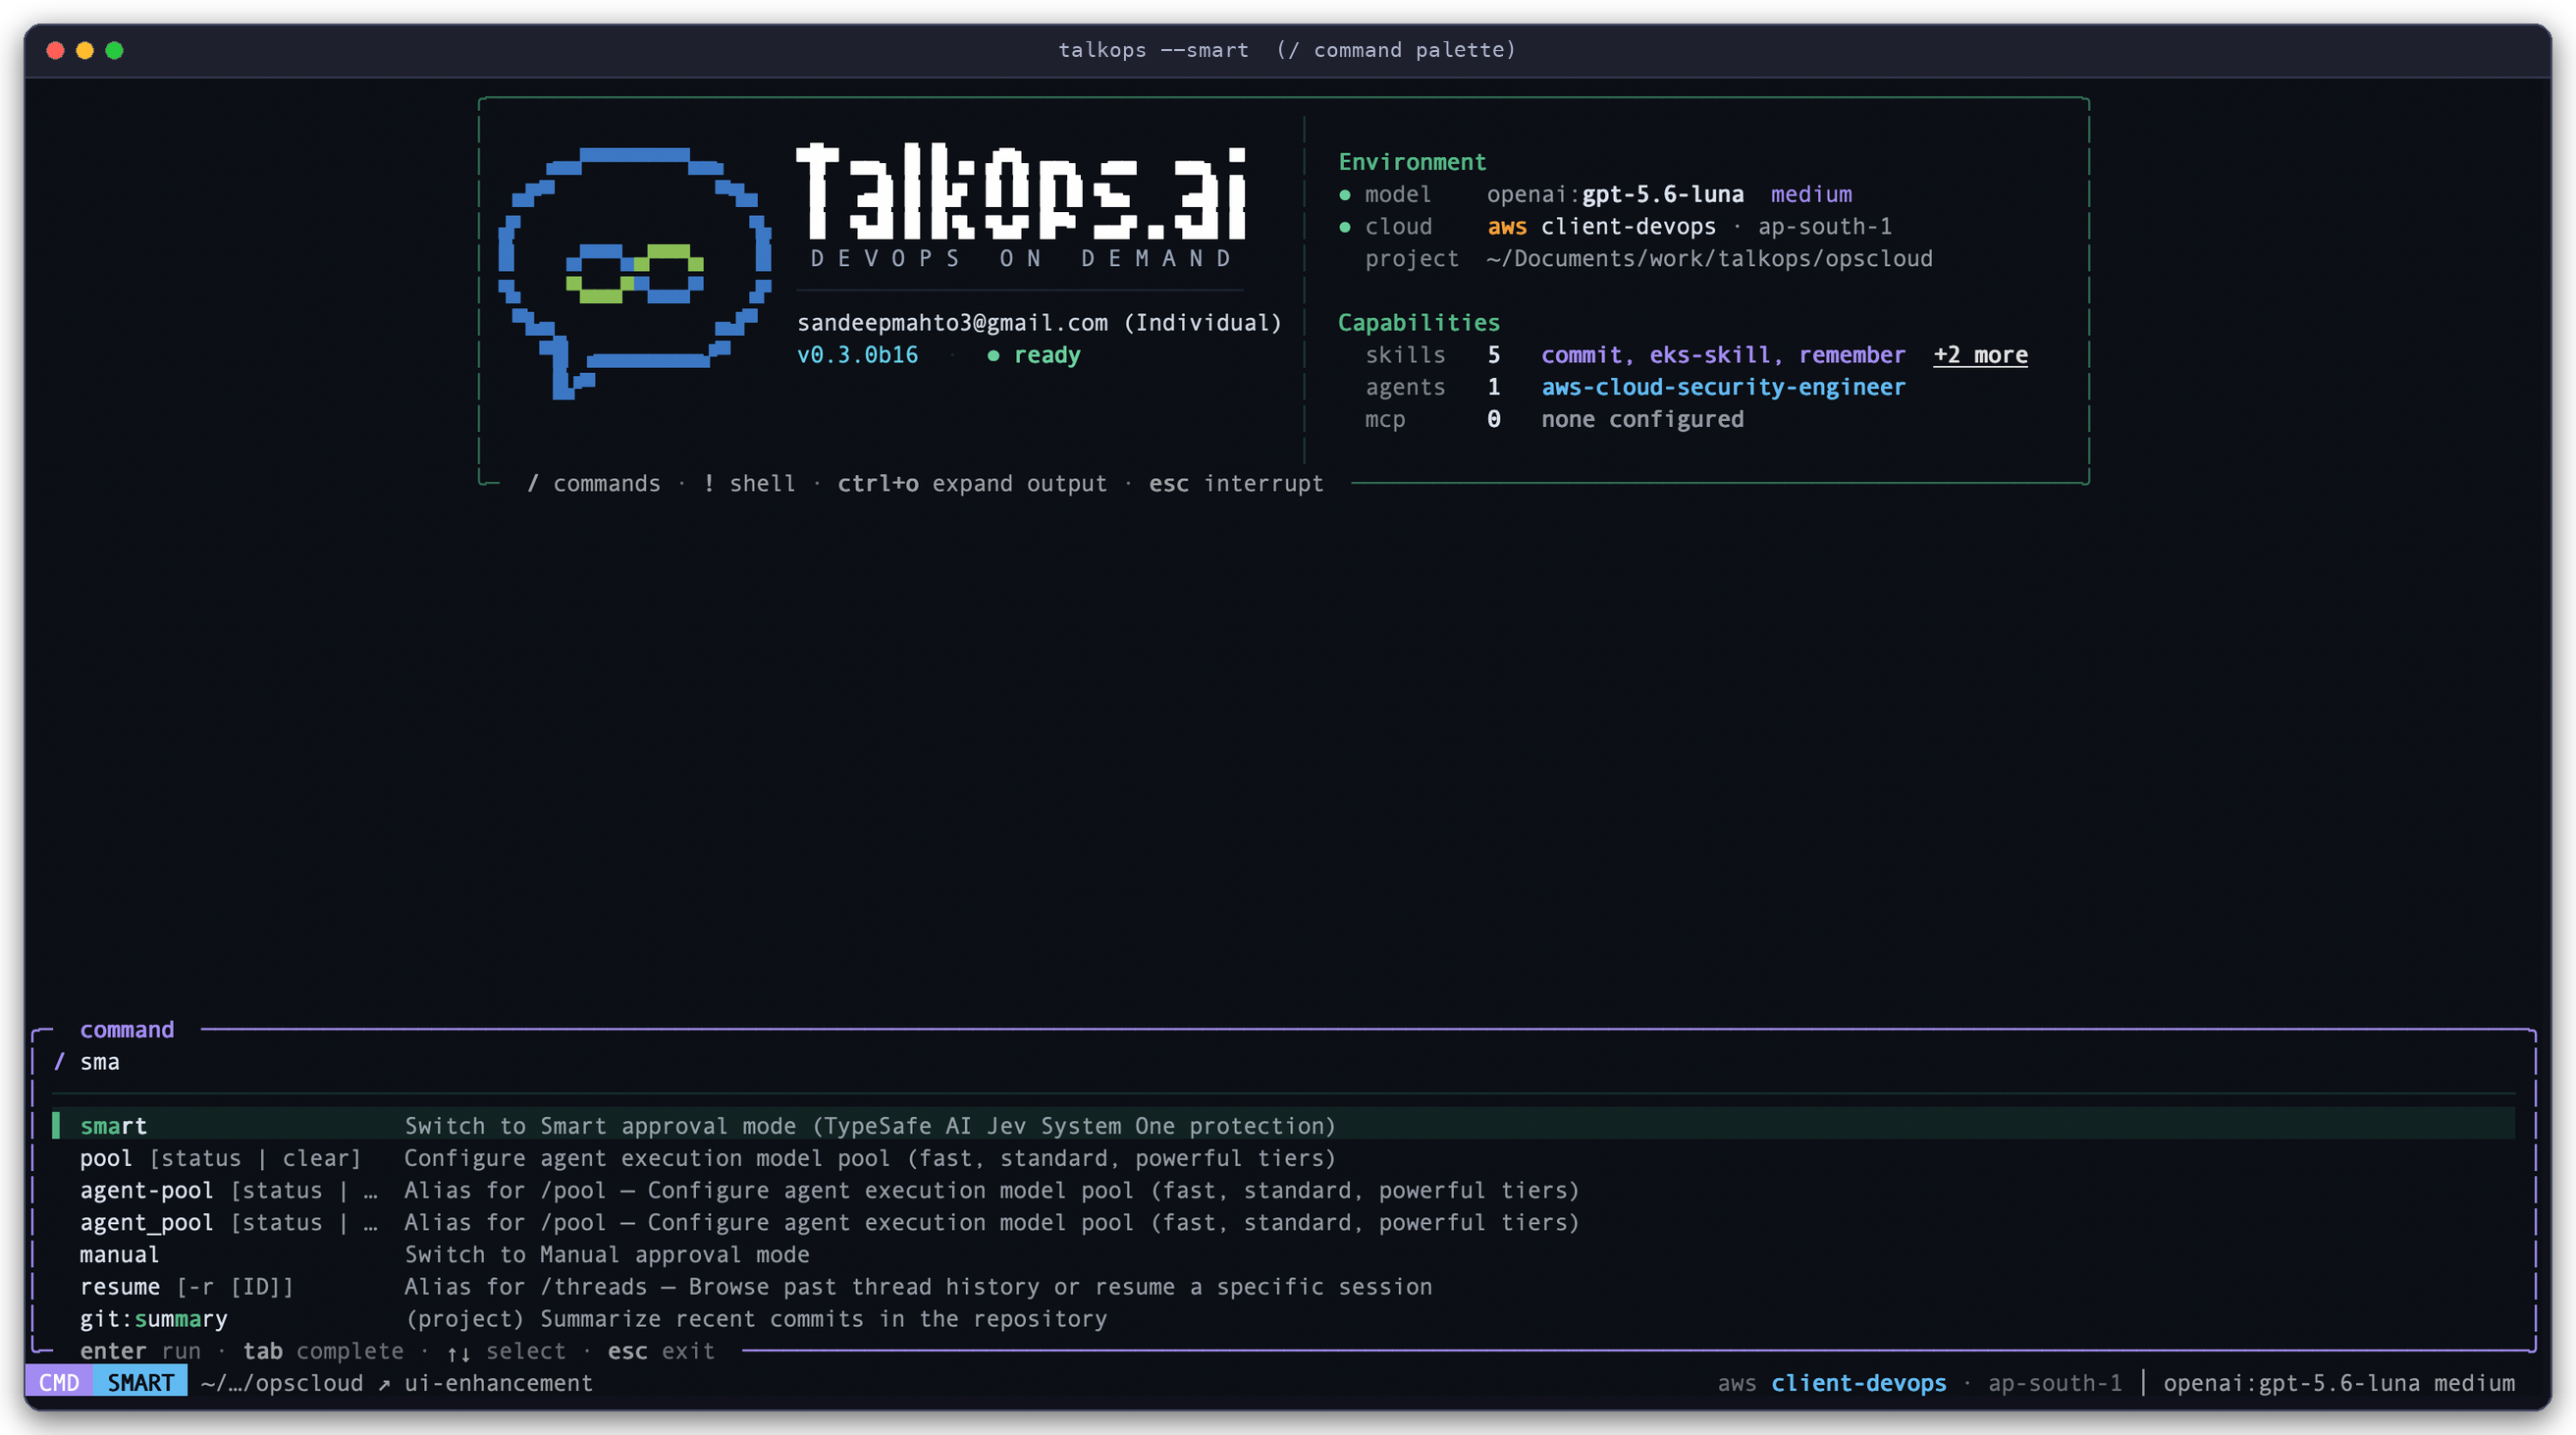Click the commit skill
This screenshot has width=2576, height=1435.
[1581, 355]
